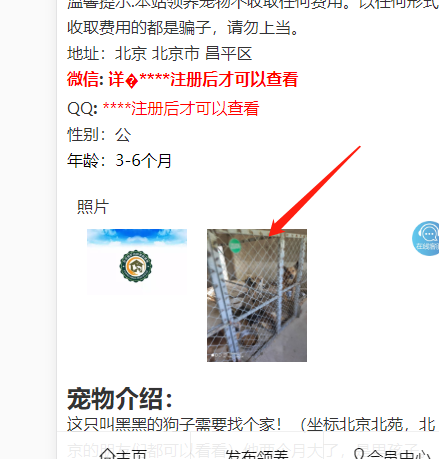
Task: Click the scam warning 请勿上当 text
Action: 263,27
